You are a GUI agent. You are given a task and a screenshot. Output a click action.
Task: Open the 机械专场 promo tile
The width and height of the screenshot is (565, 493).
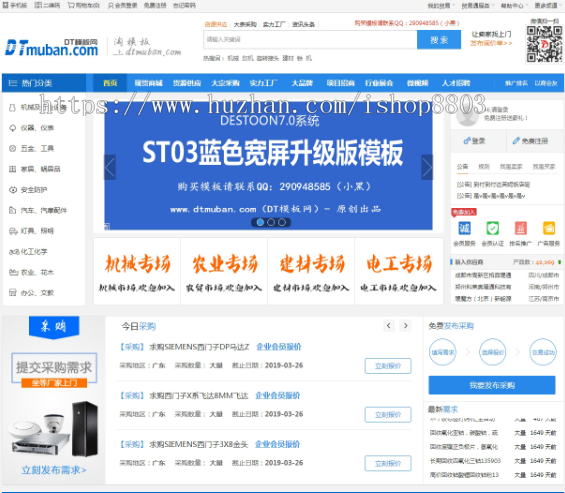[137, 271]
